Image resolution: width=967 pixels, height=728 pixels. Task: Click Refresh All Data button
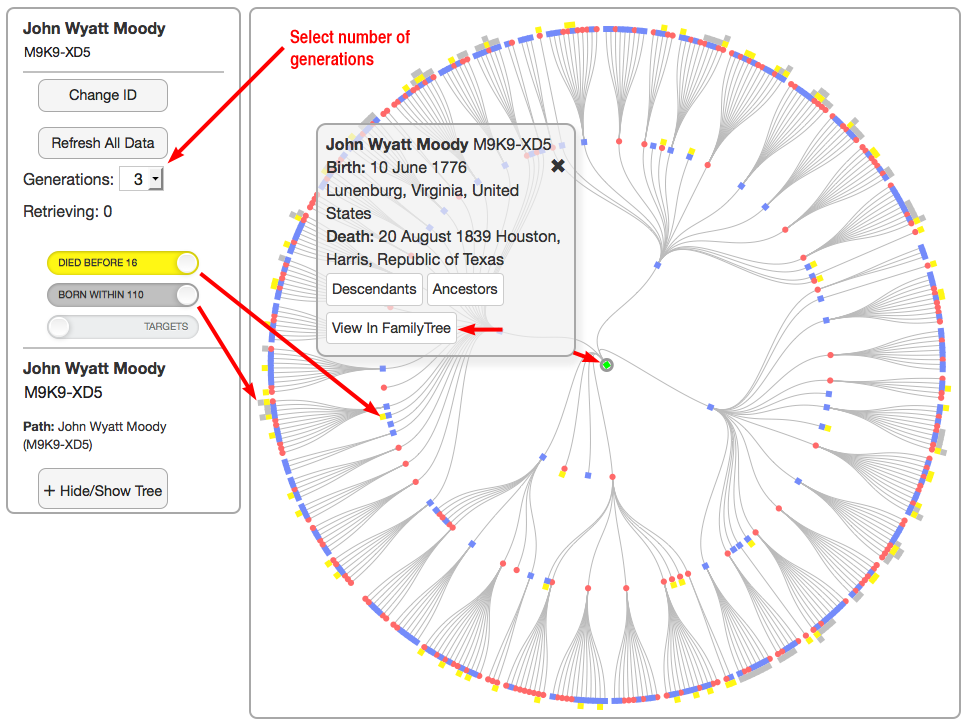point(102,143)
